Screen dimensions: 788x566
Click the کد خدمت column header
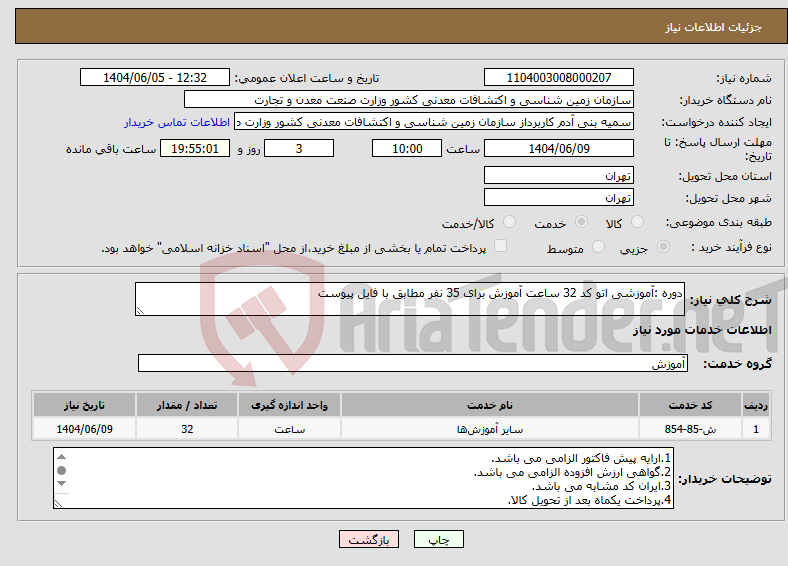[691, 405]
